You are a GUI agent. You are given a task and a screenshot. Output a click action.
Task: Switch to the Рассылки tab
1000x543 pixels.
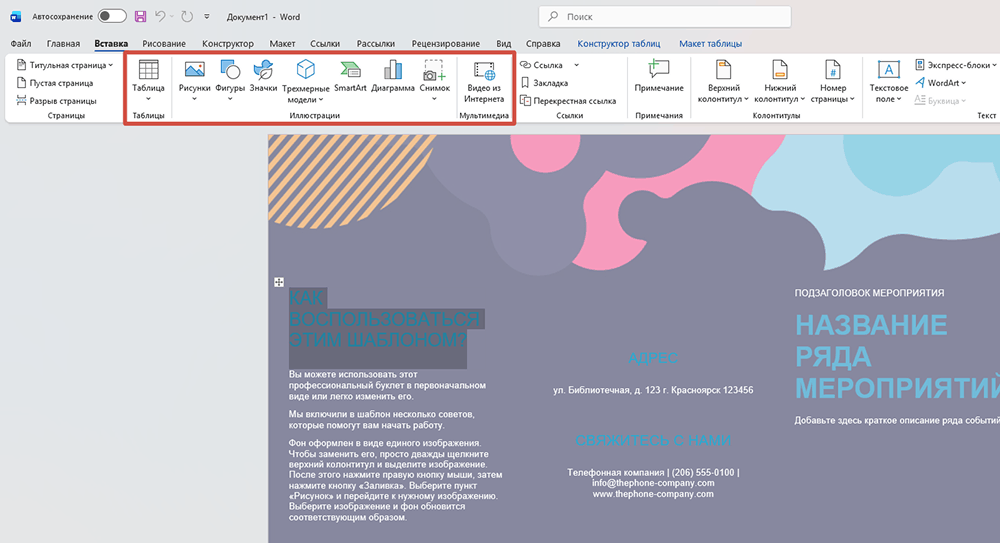(376, 43)
